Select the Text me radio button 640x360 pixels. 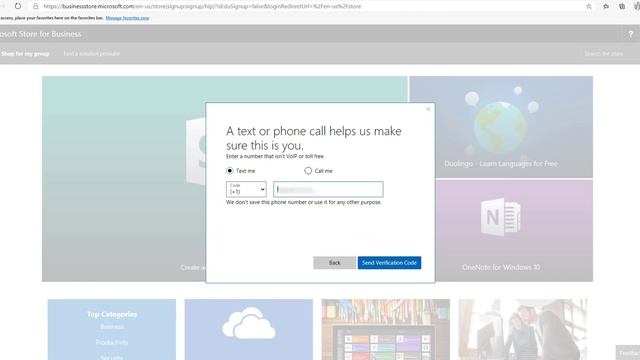click(x=230, y=171)
